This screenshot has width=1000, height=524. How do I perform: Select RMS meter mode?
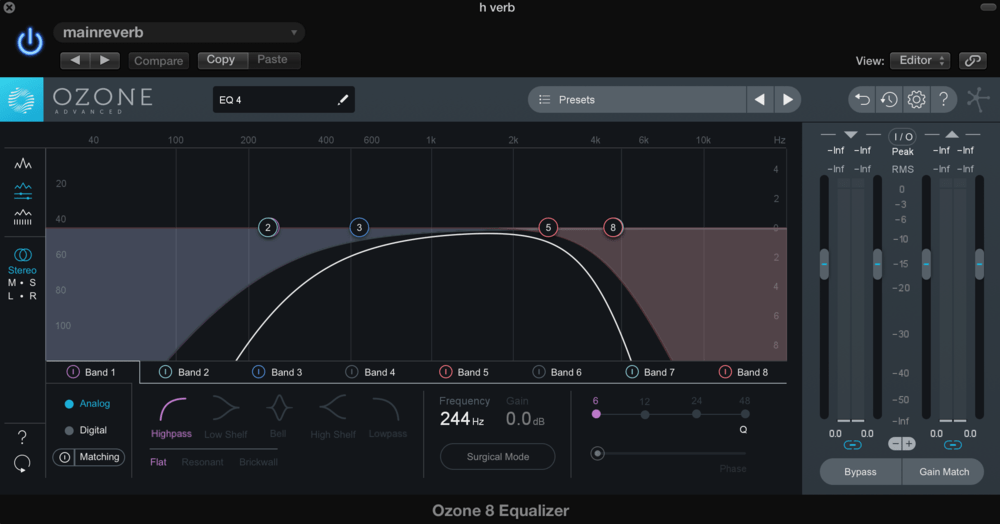tap(902, 169)
